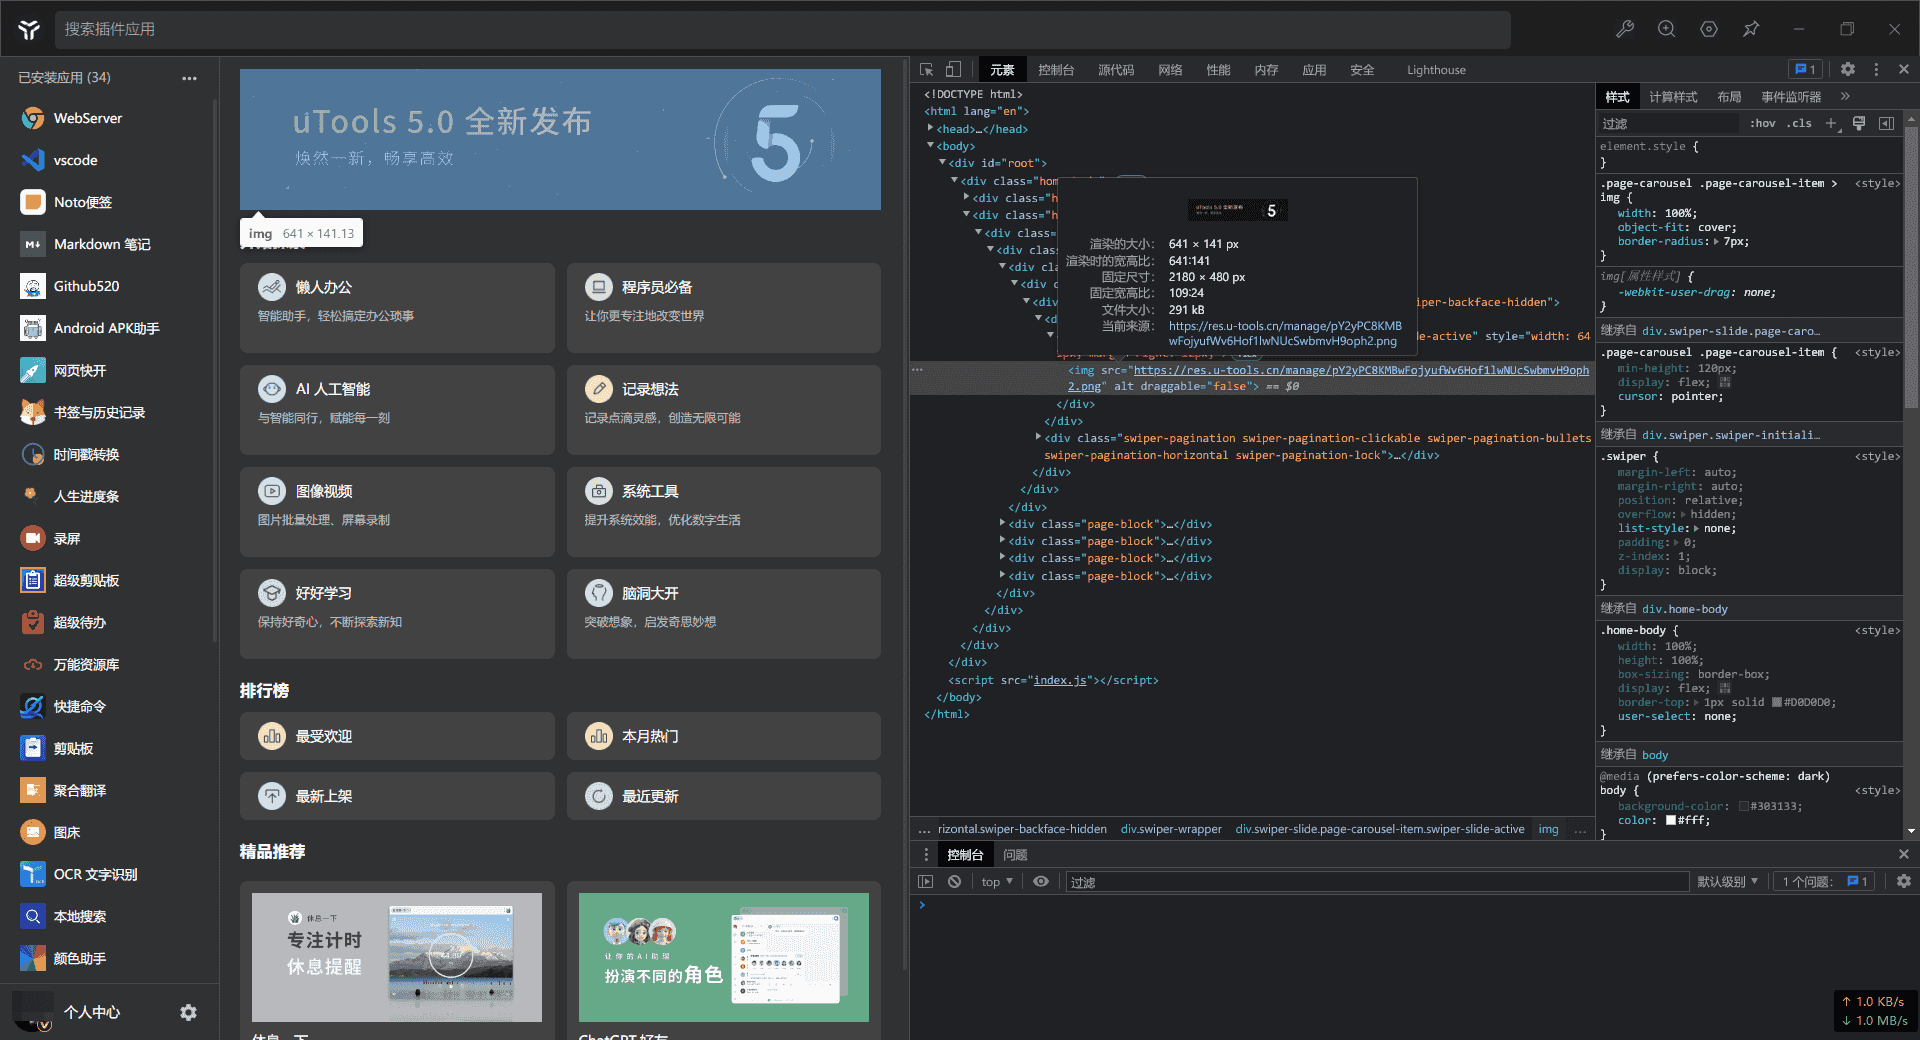Screen dimensions: 1920x1040
Task: Open the 已安装应用 more options menu
Action: tap(189, 78)
